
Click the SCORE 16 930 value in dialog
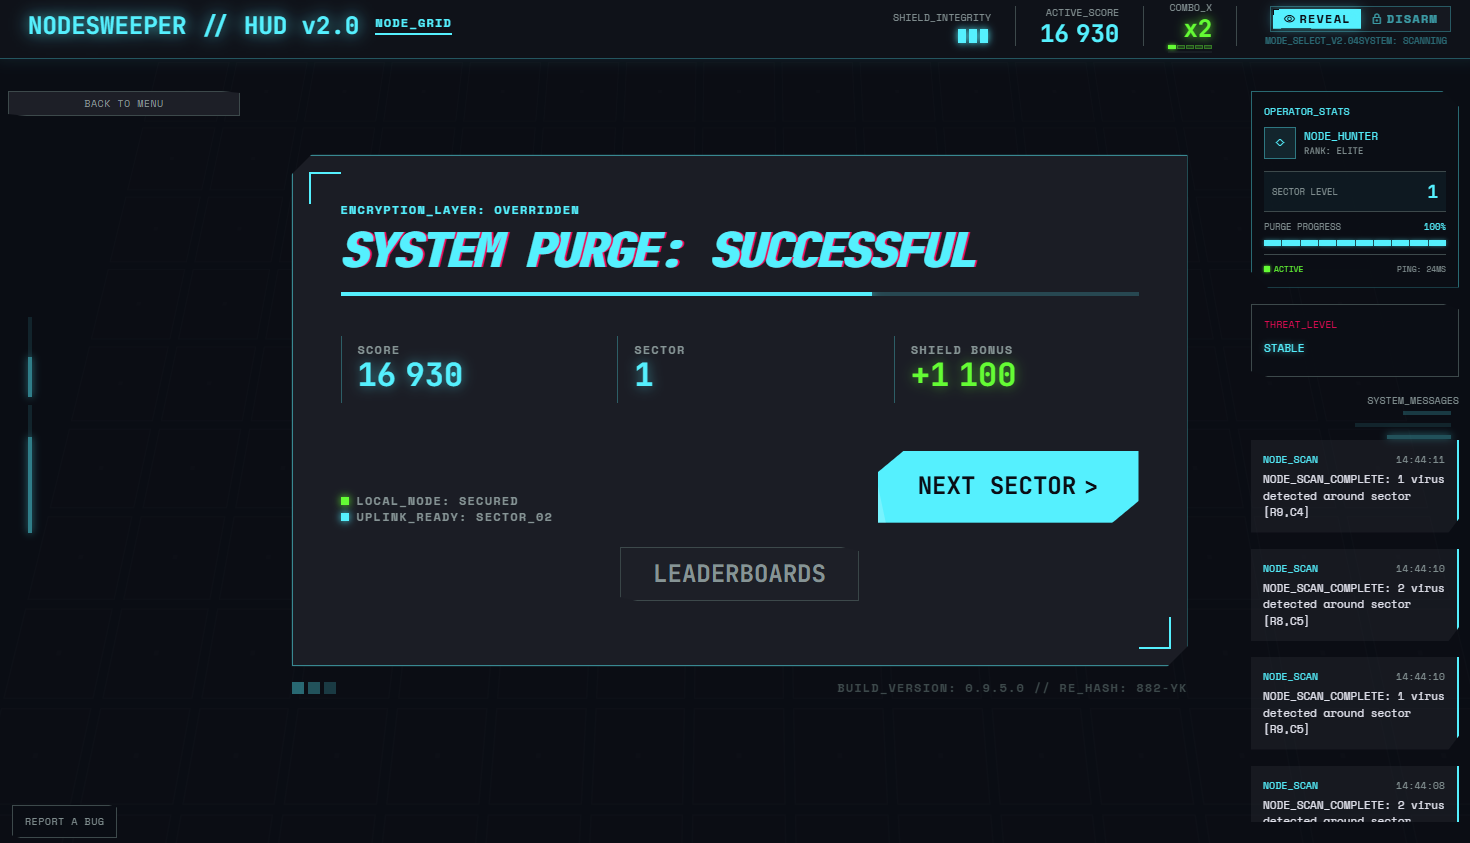(x=410, y=375)
